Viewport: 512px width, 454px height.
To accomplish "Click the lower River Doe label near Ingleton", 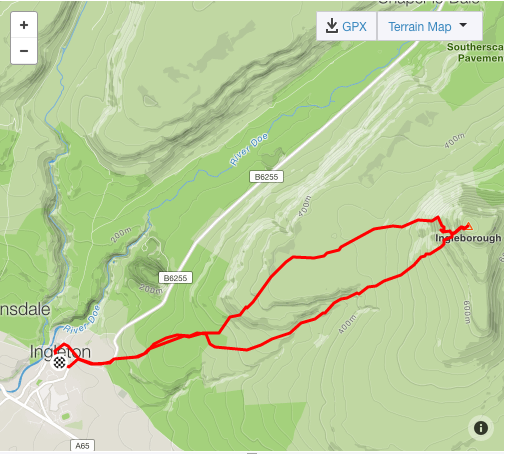I will point(82,319).
